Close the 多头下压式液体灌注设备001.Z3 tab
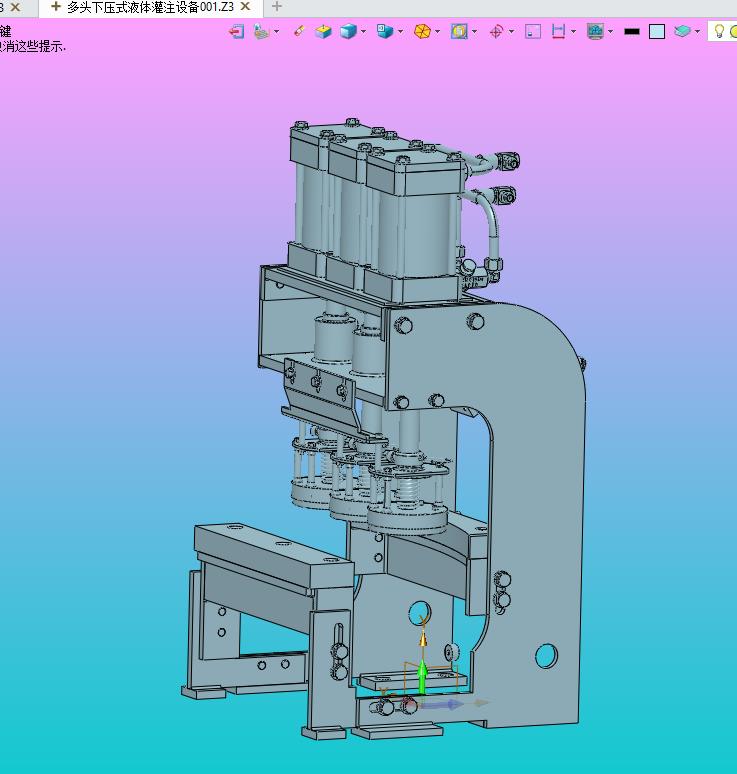 (x=245, y=7)
